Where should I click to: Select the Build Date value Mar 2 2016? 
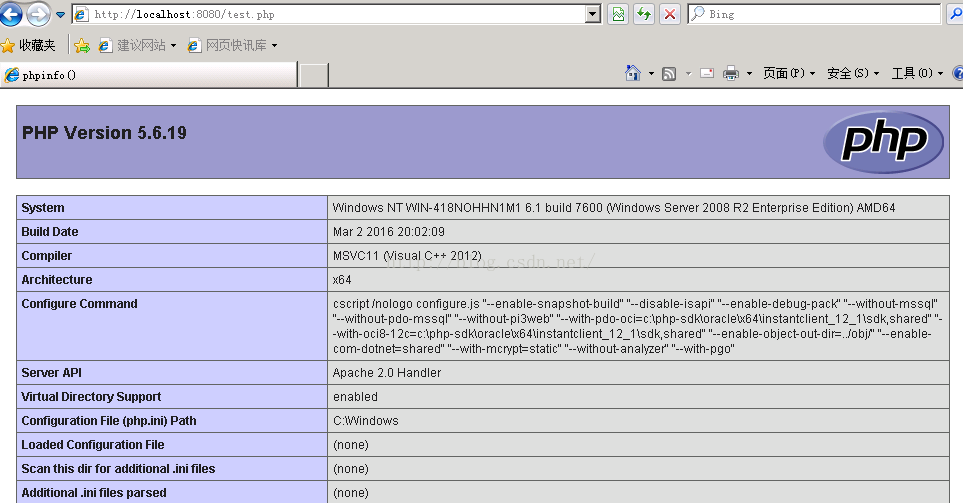389,232
